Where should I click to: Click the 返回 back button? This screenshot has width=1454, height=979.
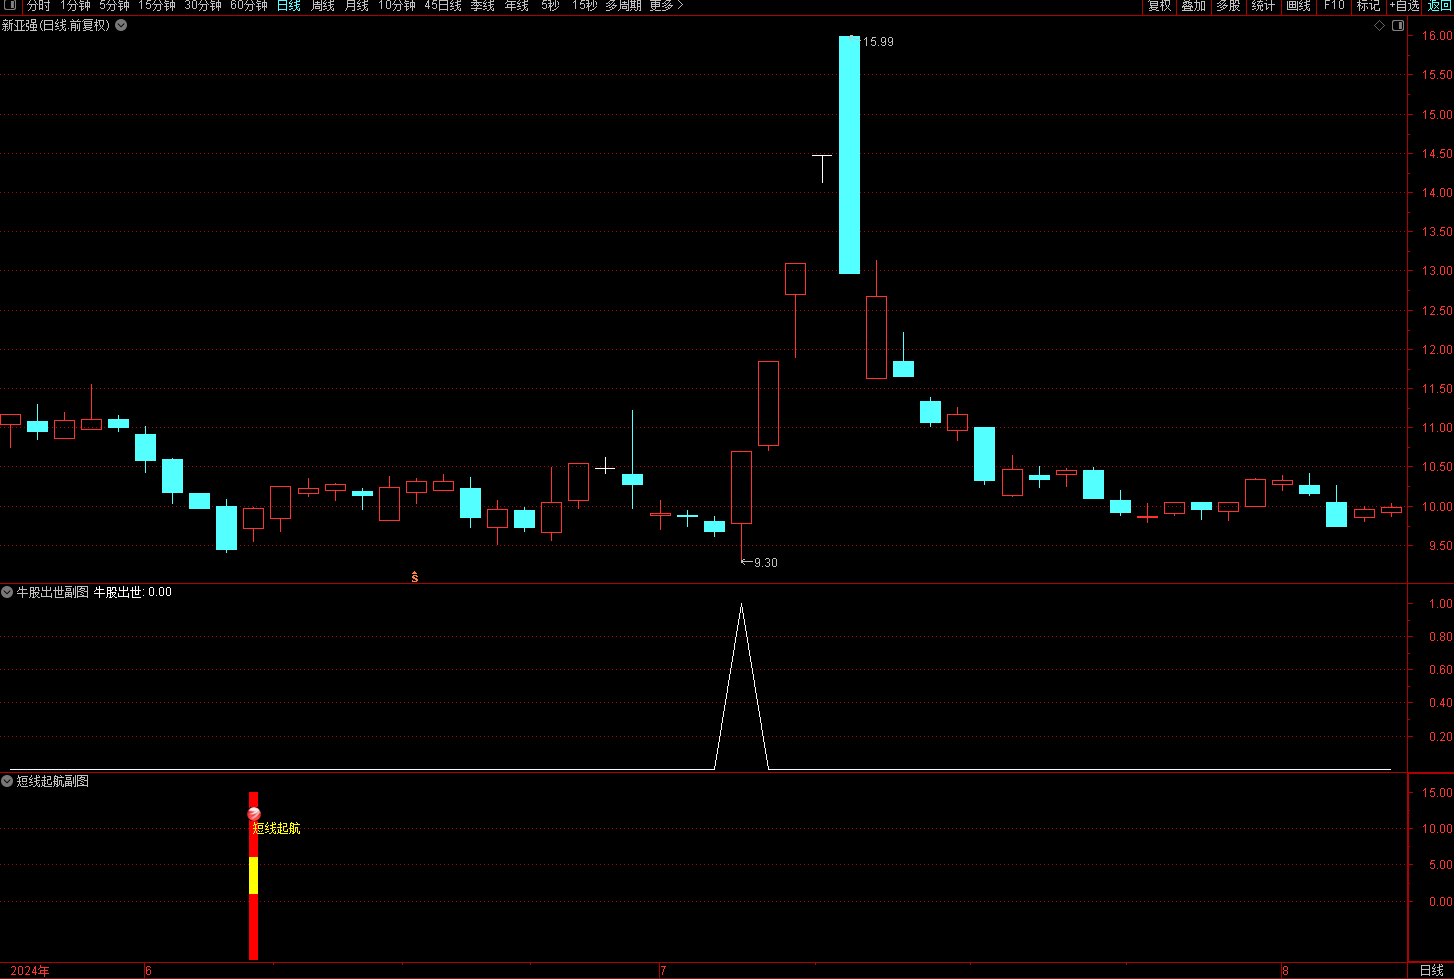point(1439,6)
